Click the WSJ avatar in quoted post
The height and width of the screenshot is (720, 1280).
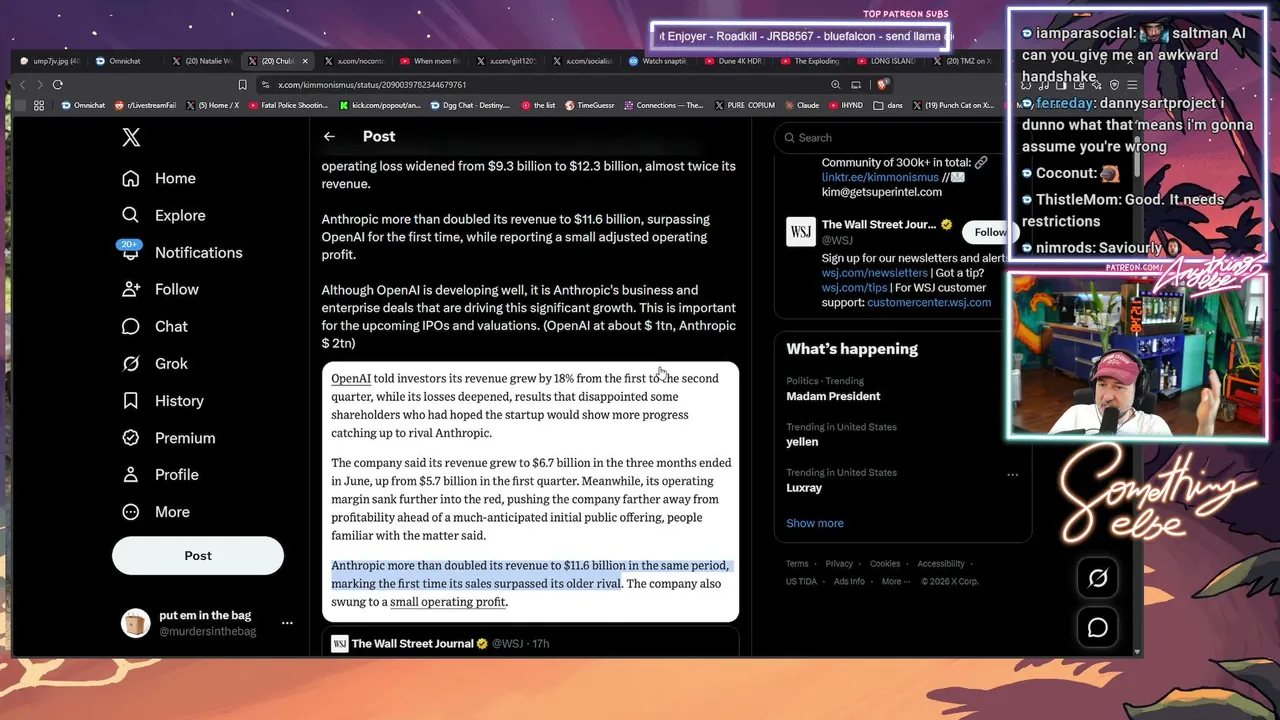(x=340, y=644)
